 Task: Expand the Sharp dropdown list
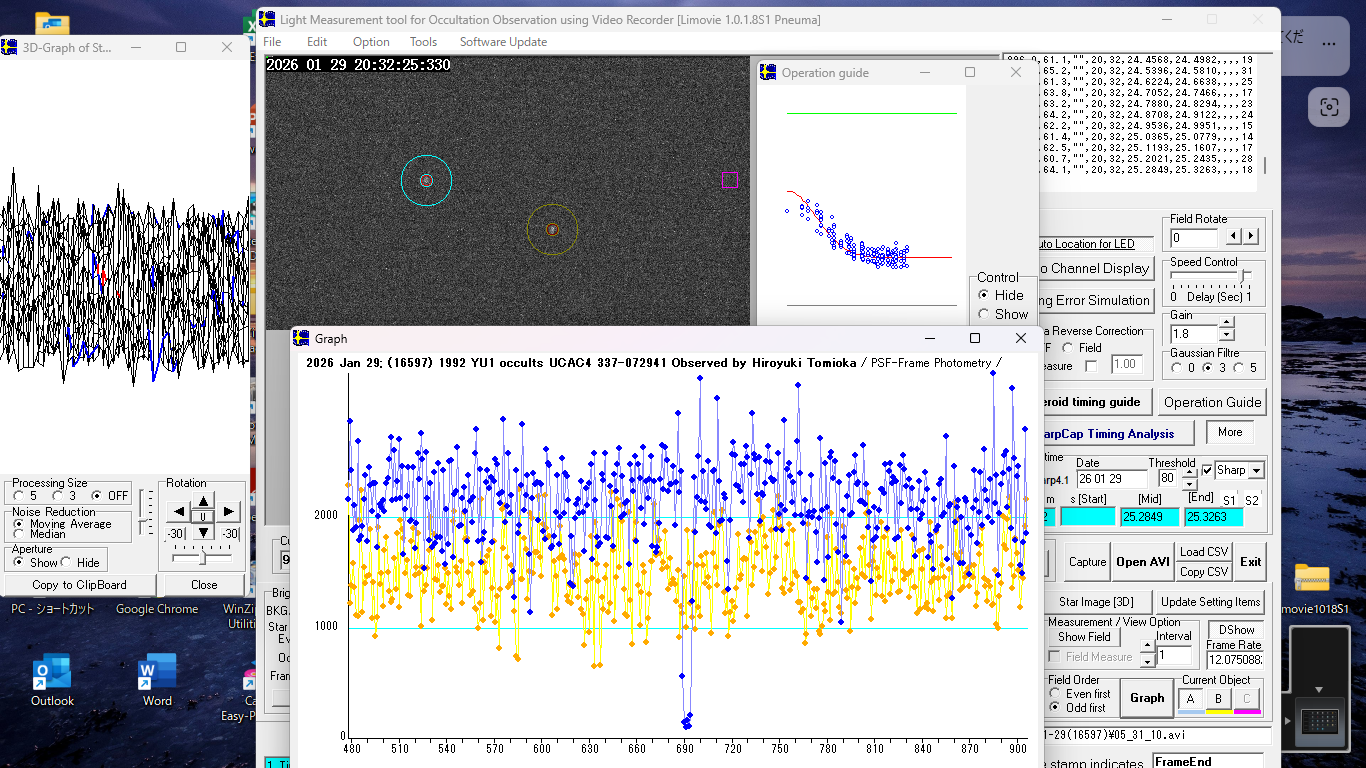click(1257, 470)
